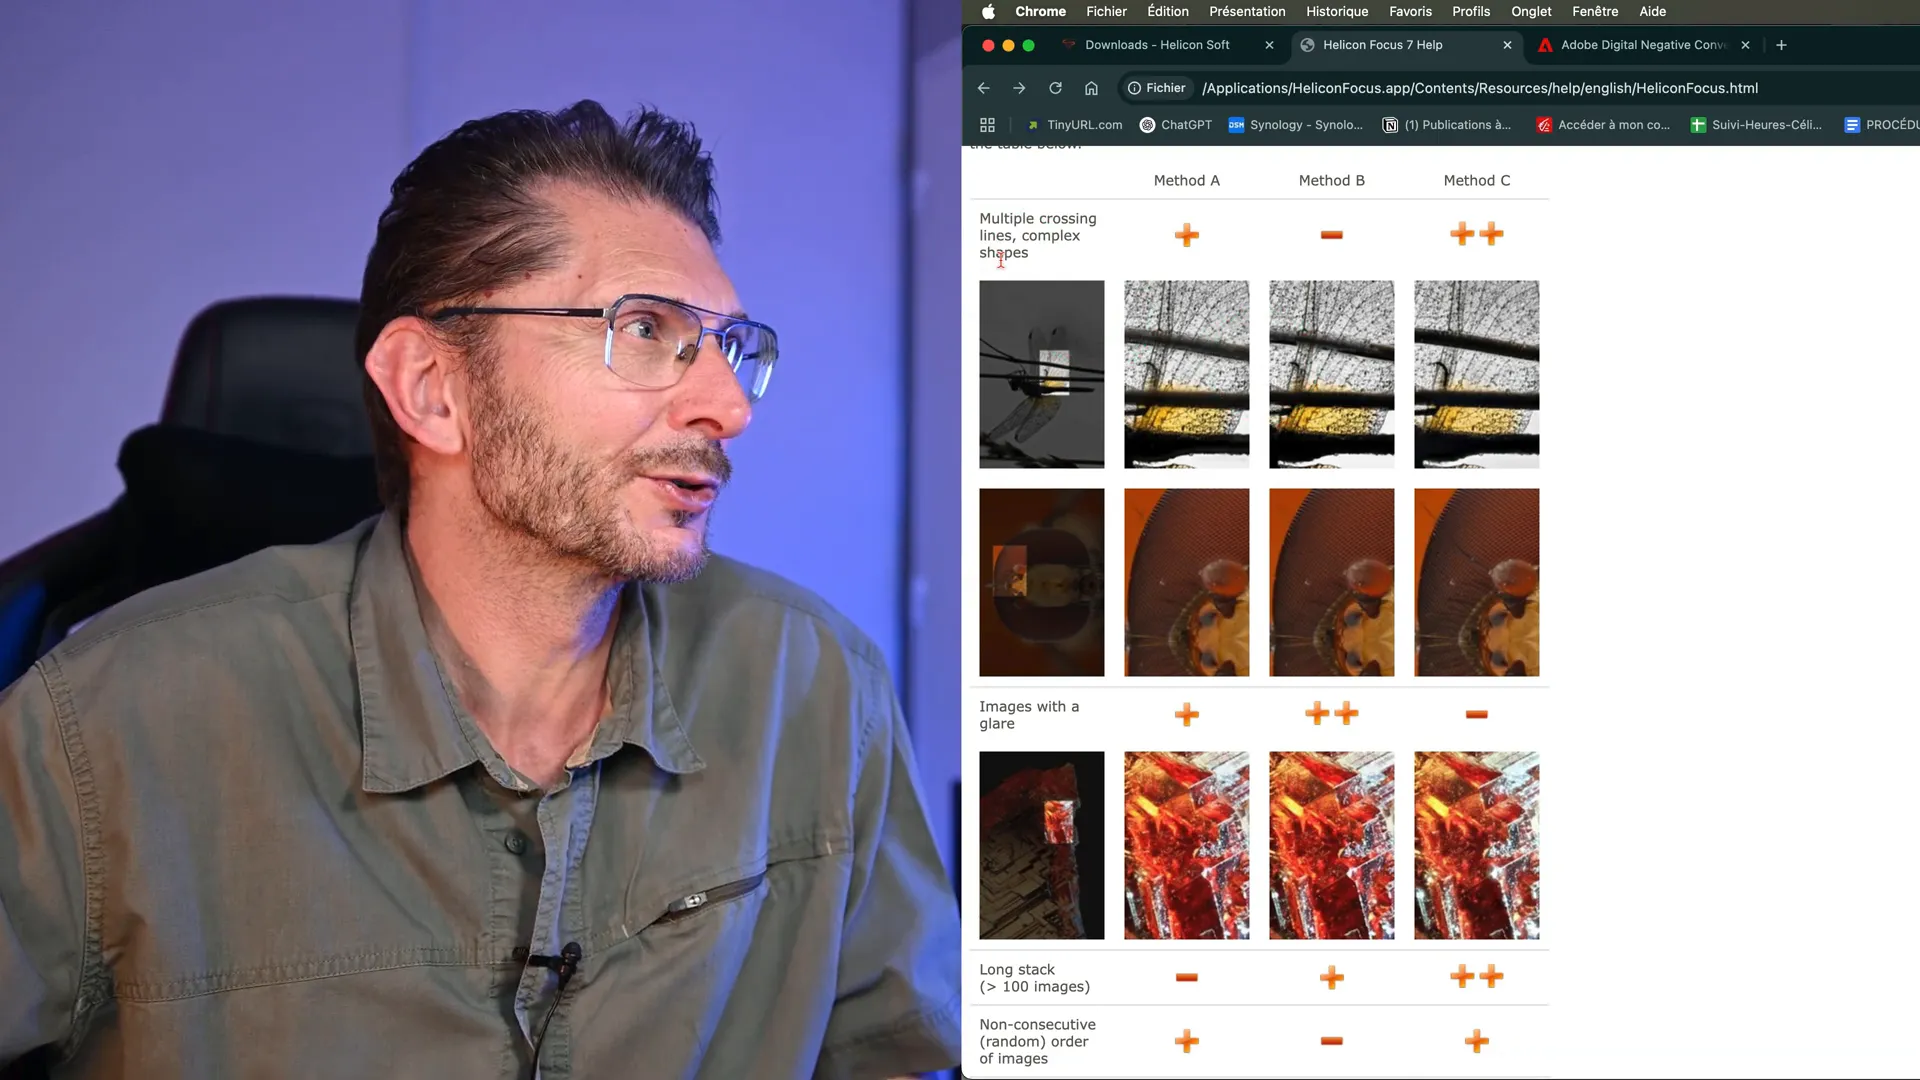Open the Édition menu
This screenshot has height=1080, width=1920.
pyautogui.click(x=1168, y=12)
